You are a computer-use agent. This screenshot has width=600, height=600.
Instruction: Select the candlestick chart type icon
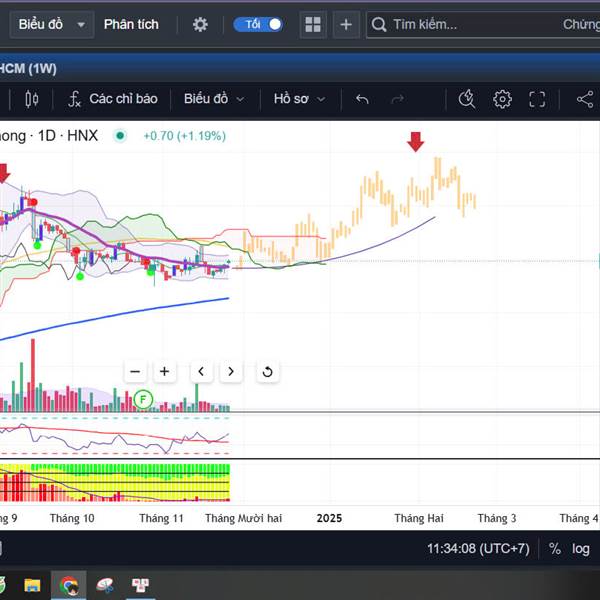32,99
